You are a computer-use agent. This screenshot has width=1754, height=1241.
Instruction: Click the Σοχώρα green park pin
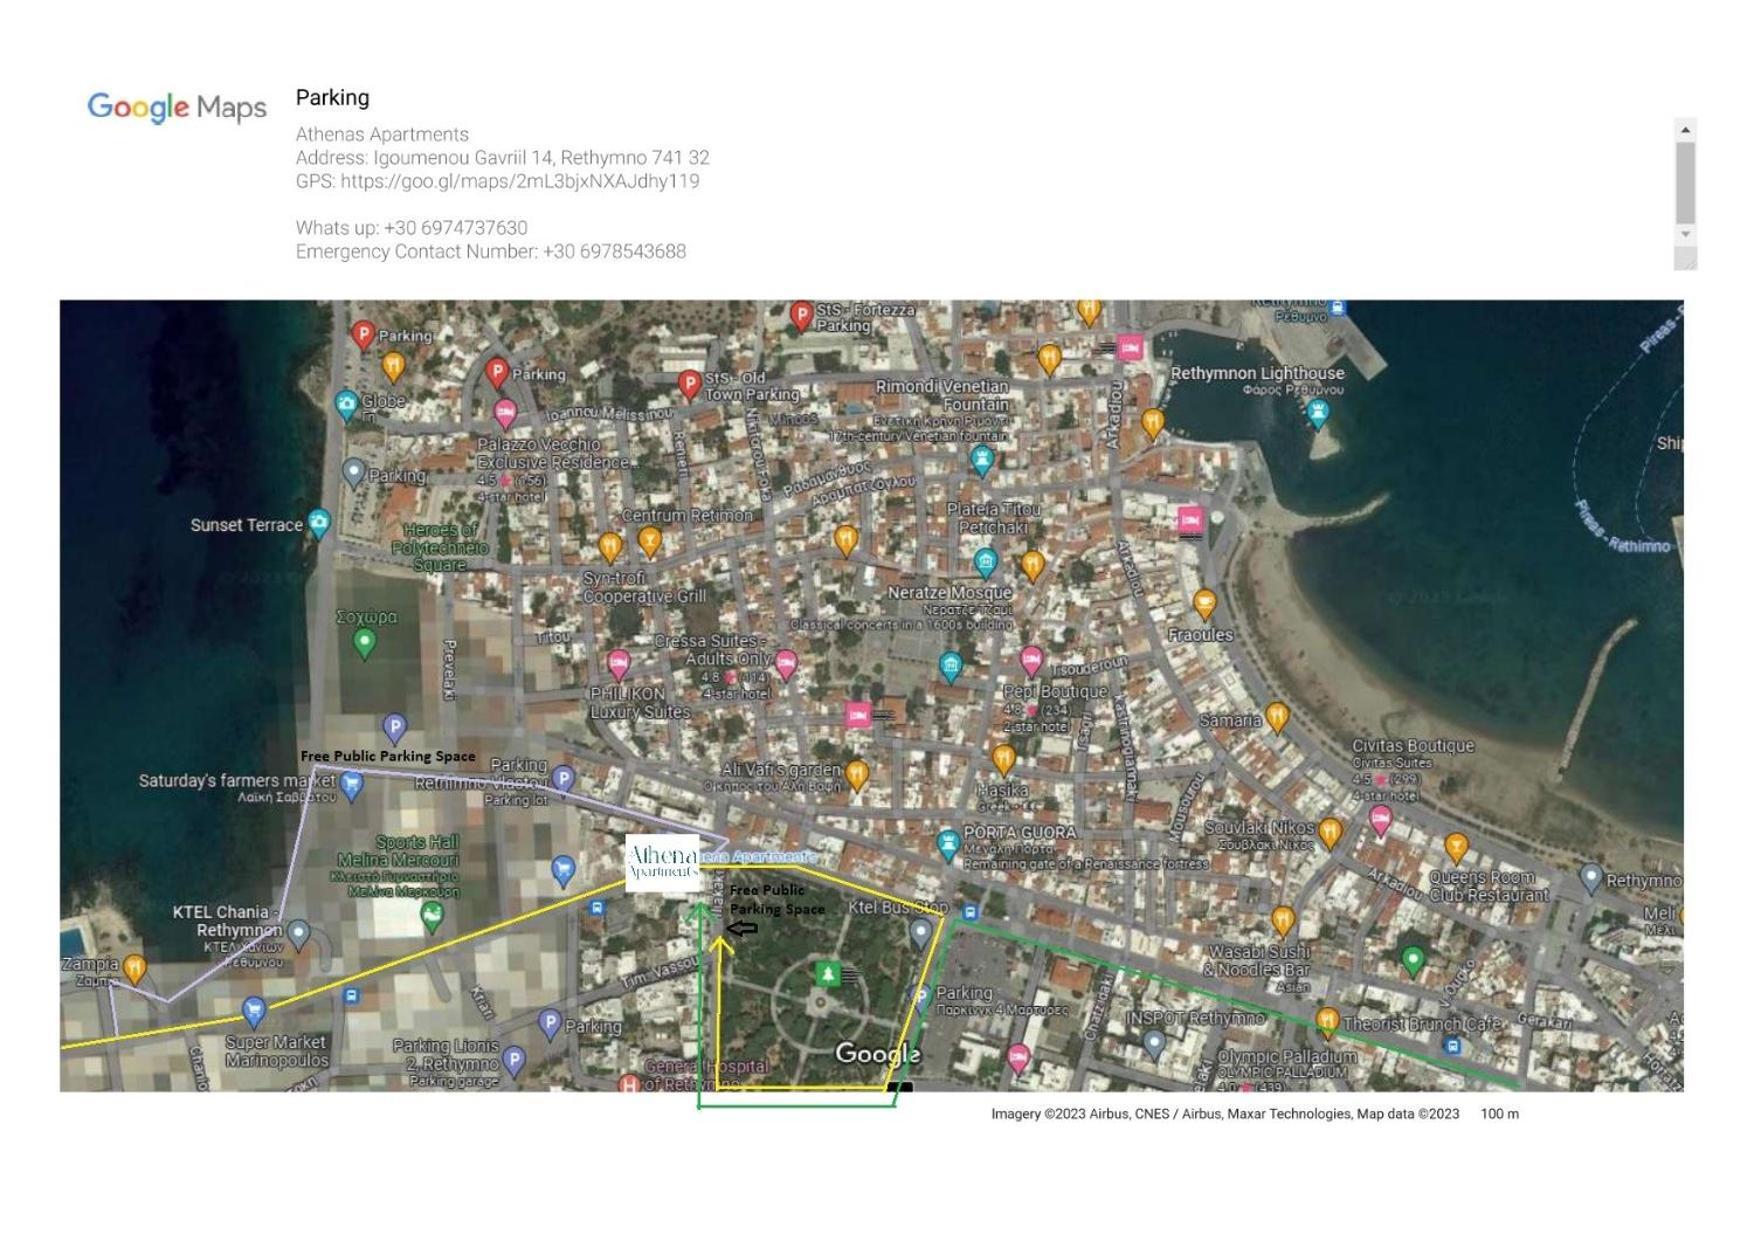[x=365, y=642]
